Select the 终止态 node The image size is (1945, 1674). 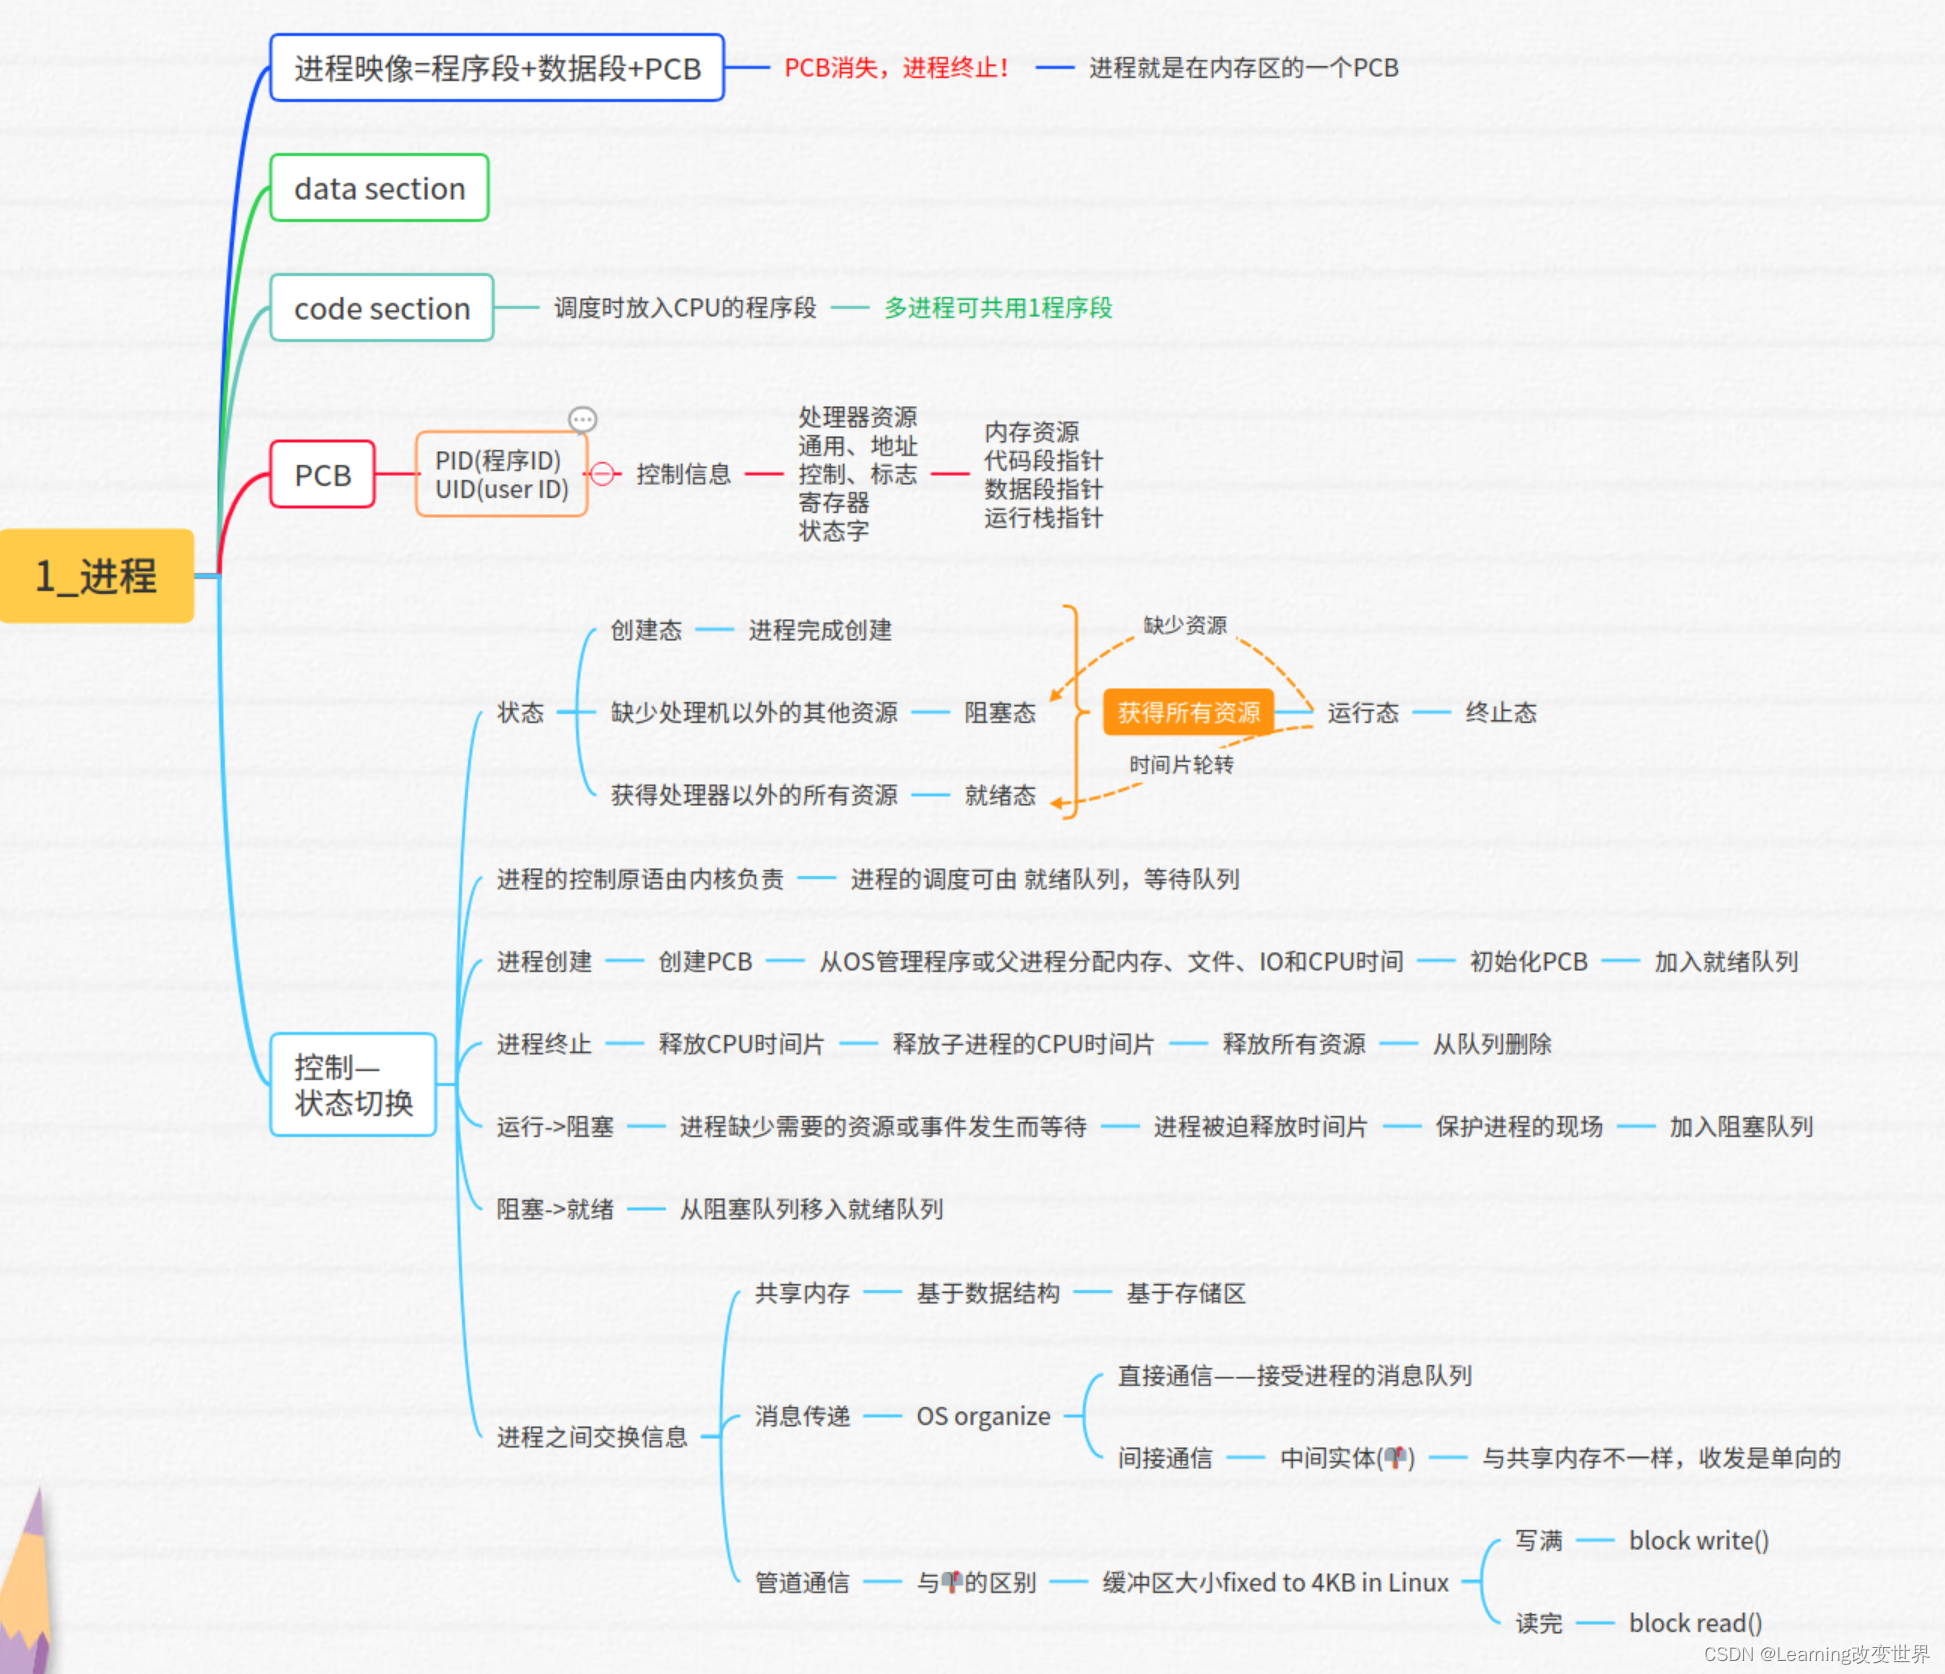point(1501,712)
